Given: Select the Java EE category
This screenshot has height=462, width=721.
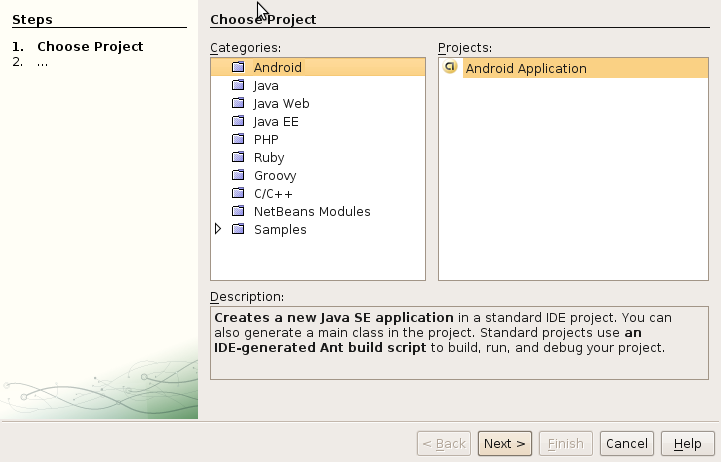Looking at the screenshot, I should [x=276, y=122].
